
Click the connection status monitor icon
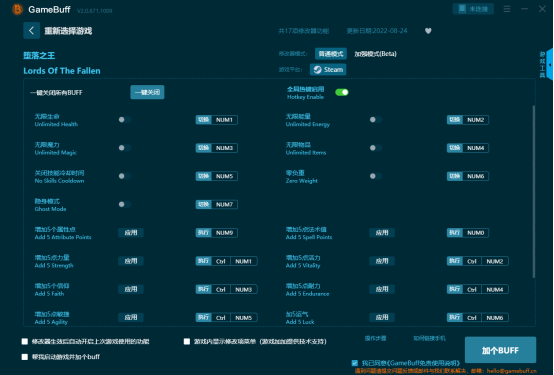(x=462, y=9)
